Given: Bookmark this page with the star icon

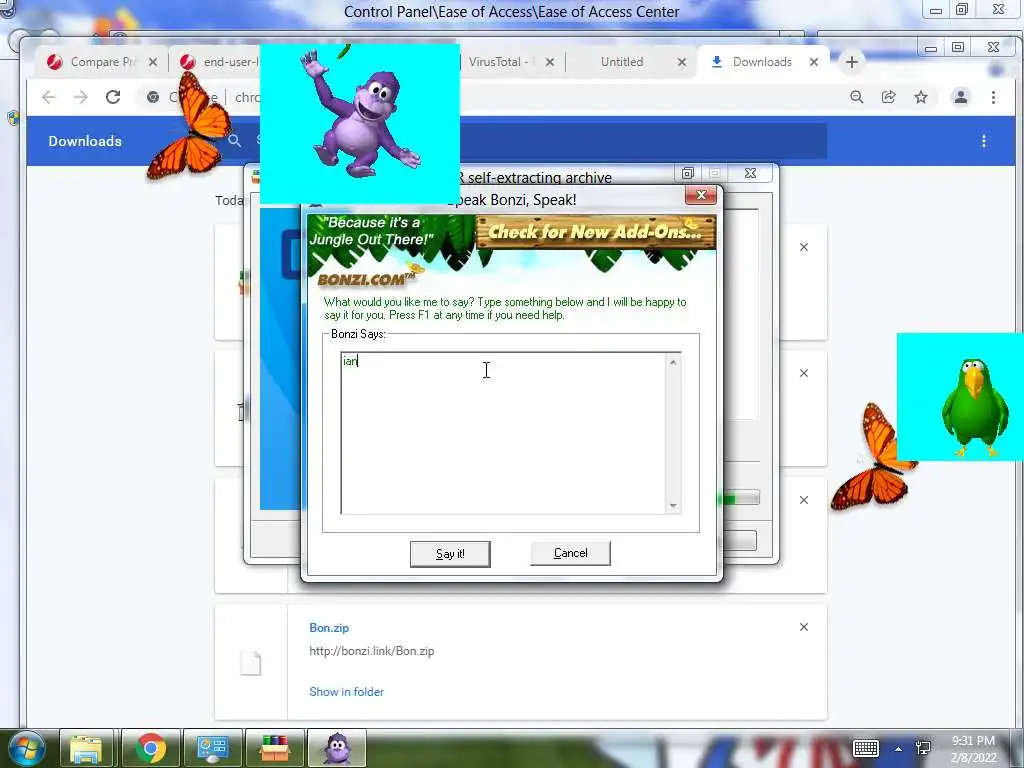Looking at the screenshot, I should pos(921,97).
